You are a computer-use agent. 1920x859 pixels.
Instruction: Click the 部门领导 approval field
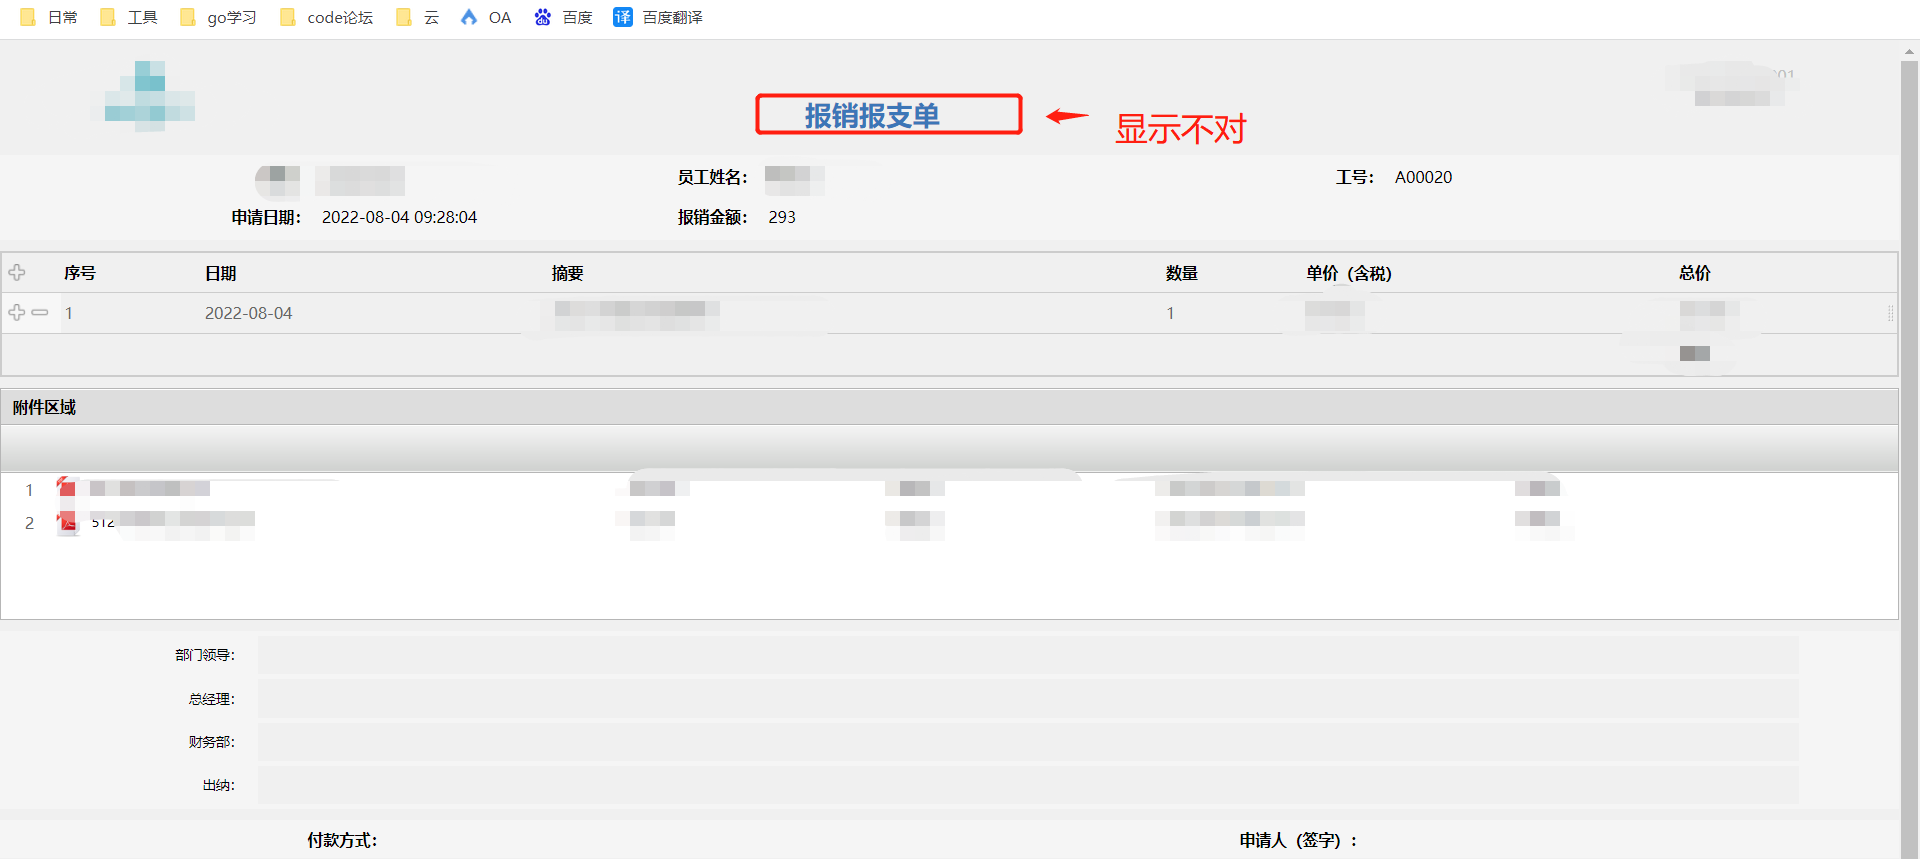(1028, 655)
